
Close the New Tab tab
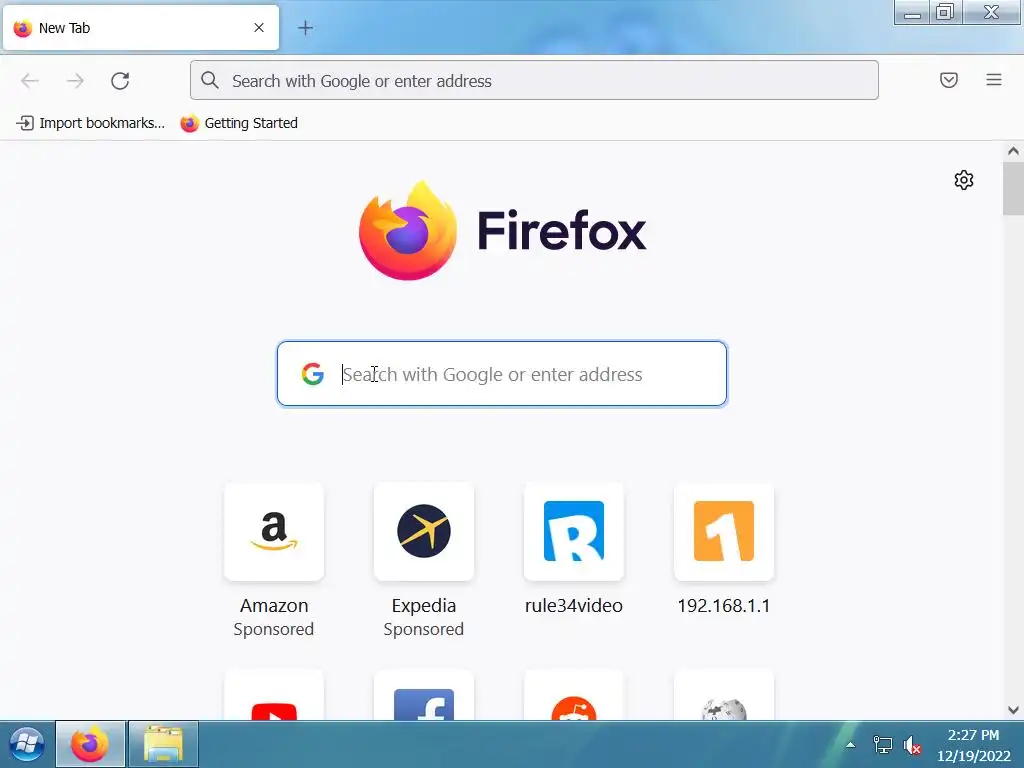259,27
